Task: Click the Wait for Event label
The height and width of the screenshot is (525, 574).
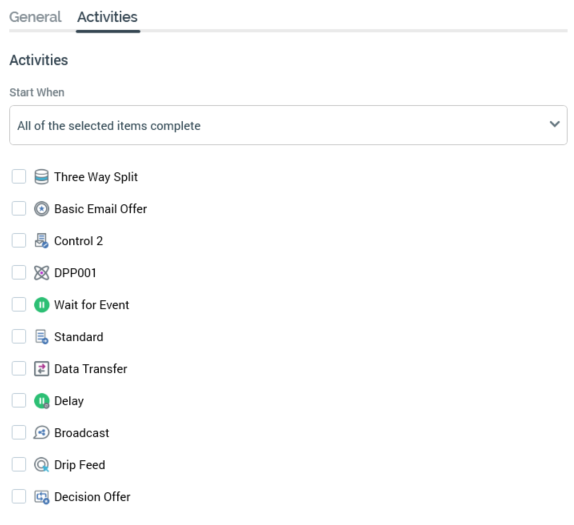Action: point(92,305)
